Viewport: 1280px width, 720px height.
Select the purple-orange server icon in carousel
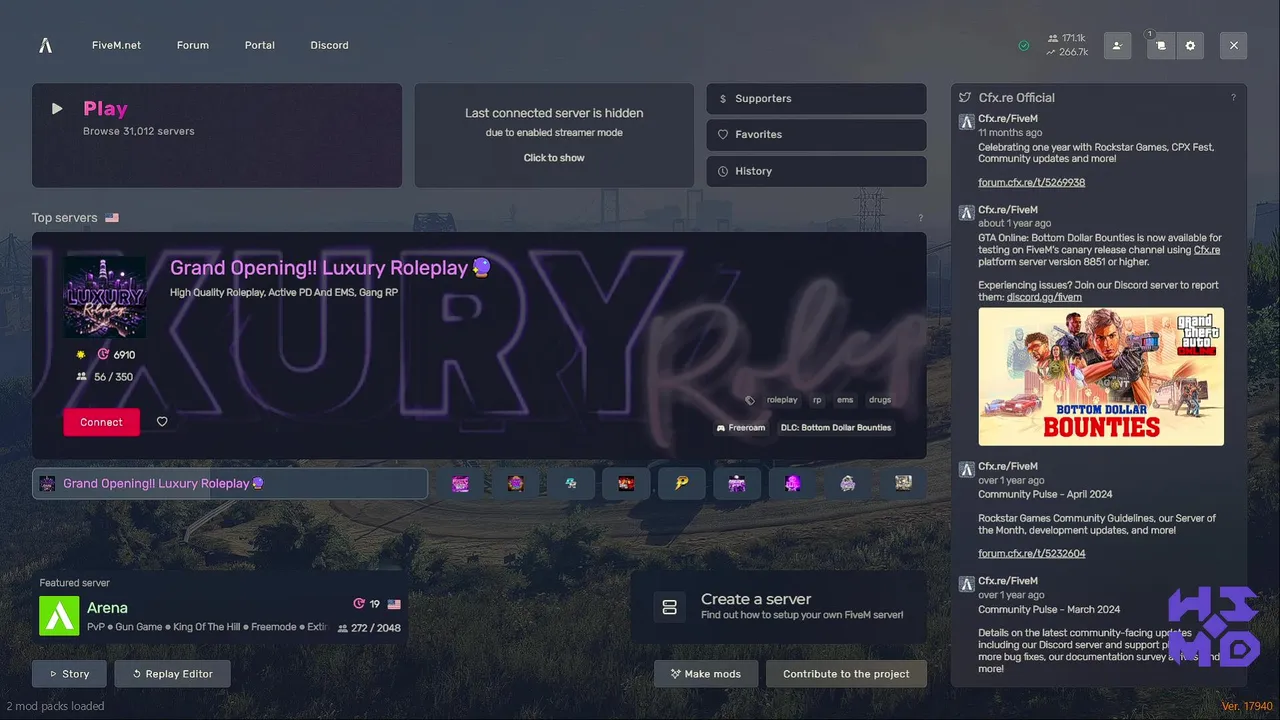click(x=515, y=483)
